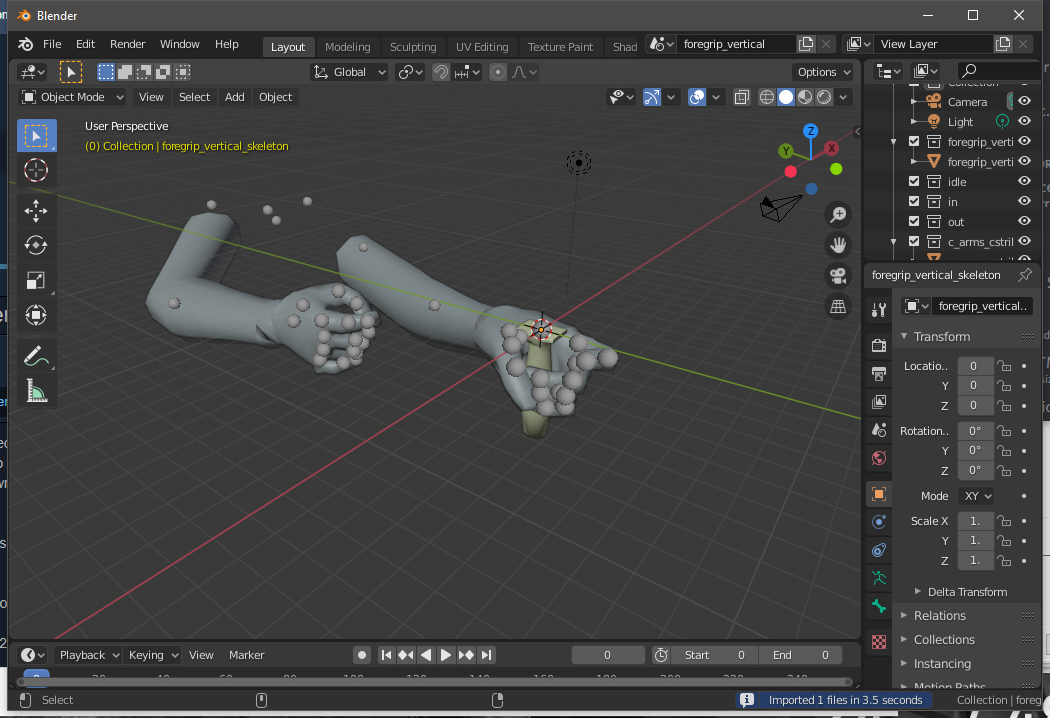Open the Global orientation dropdown
The image size is (1050, 718).
pyautogui.click(x=350, y=72)
